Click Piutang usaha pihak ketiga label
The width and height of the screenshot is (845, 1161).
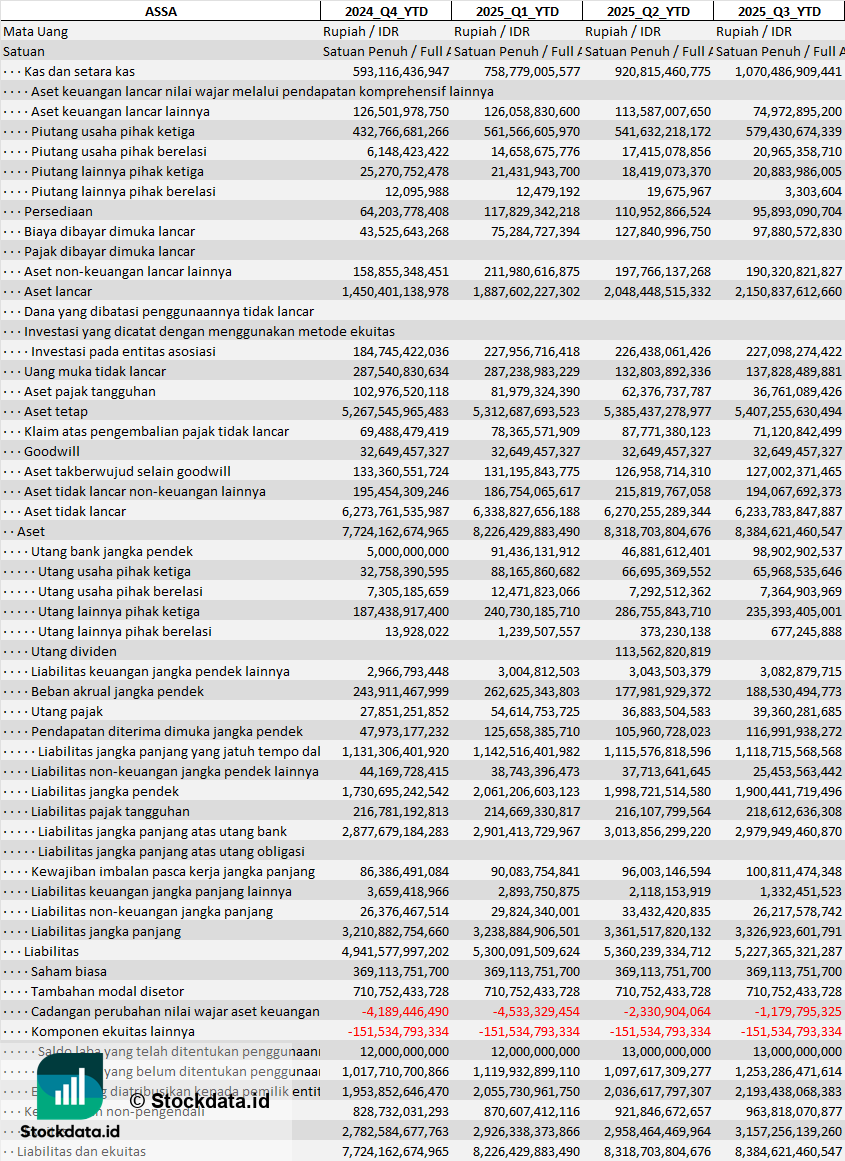coord(113,132)
